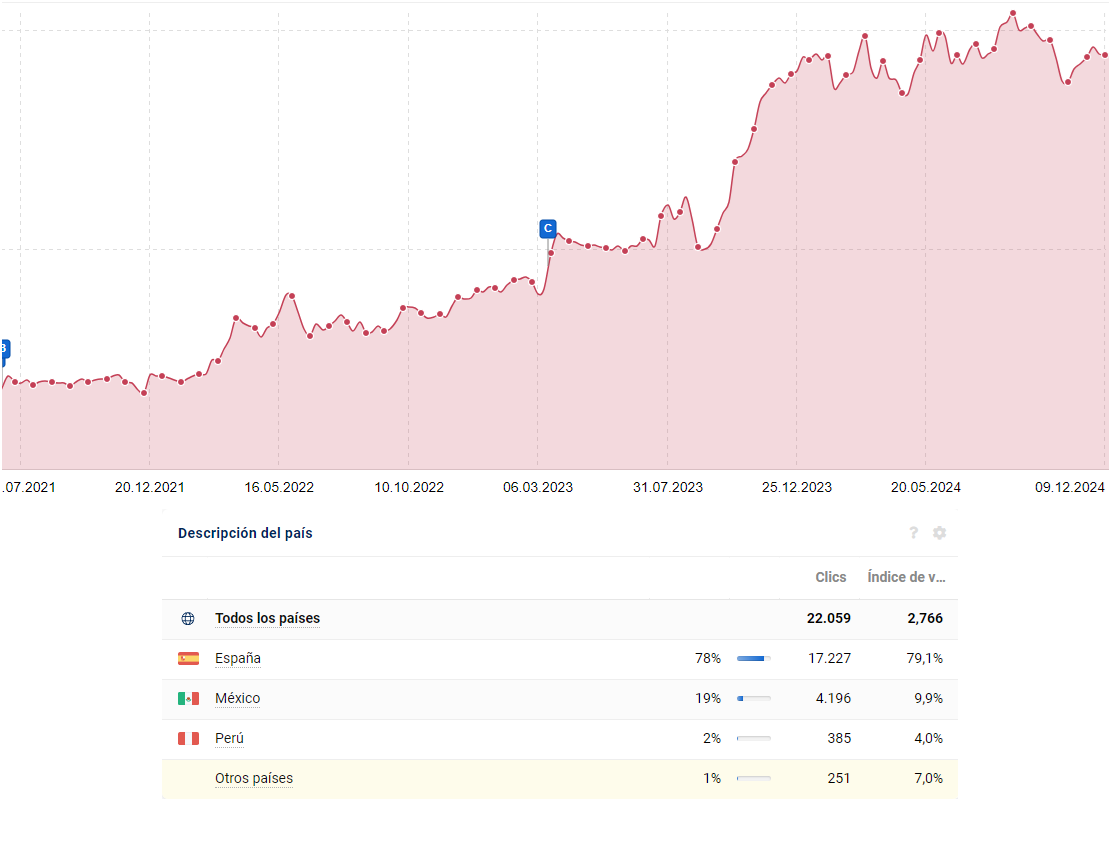The image size is (1109, 864).
Task: Open the Otros países link
Action: [254, 778]
